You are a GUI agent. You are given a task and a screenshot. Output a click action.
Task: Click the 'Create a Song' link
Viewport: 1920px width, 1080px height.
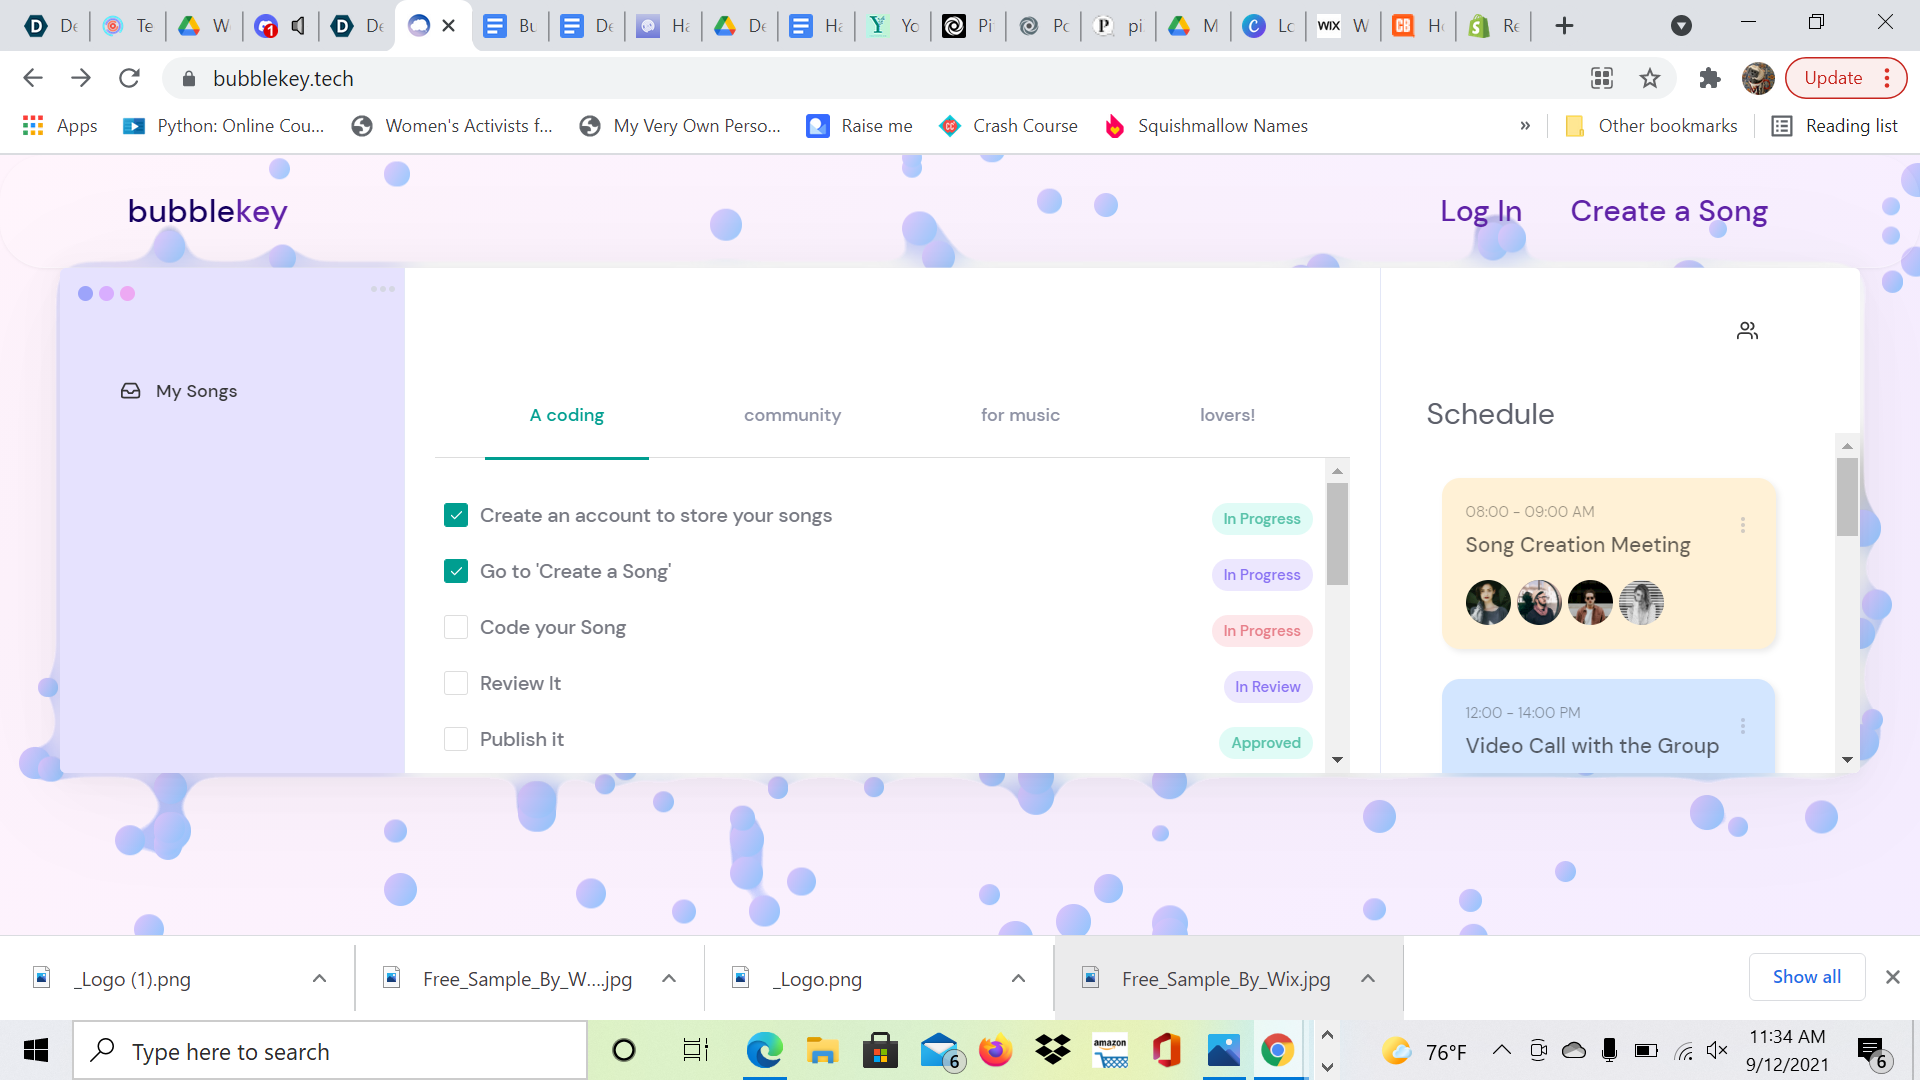click(x=1668, y=211)
